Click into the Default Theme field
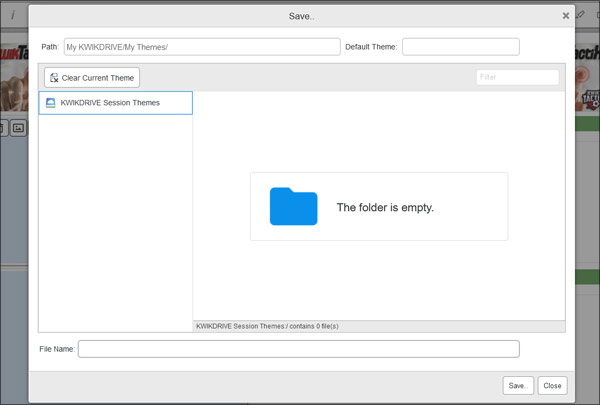This screenshot has height=405, width=600. click(460, 47)
